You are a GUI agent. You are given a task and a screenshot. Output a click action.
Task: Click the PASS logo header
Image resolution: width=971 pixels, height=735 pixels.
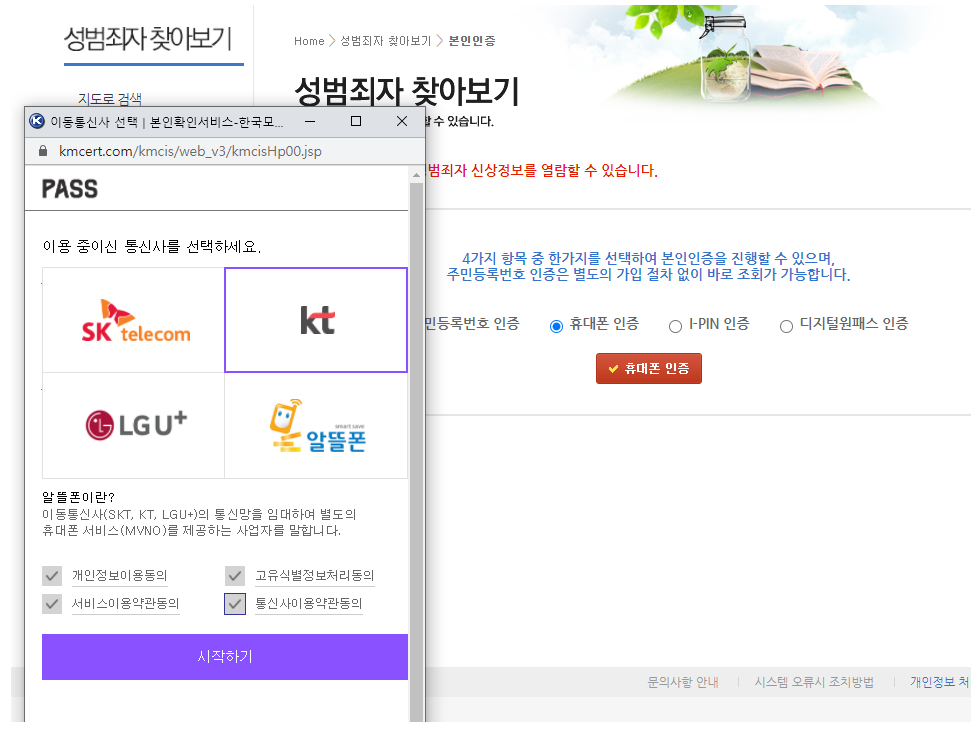[69, 189]
